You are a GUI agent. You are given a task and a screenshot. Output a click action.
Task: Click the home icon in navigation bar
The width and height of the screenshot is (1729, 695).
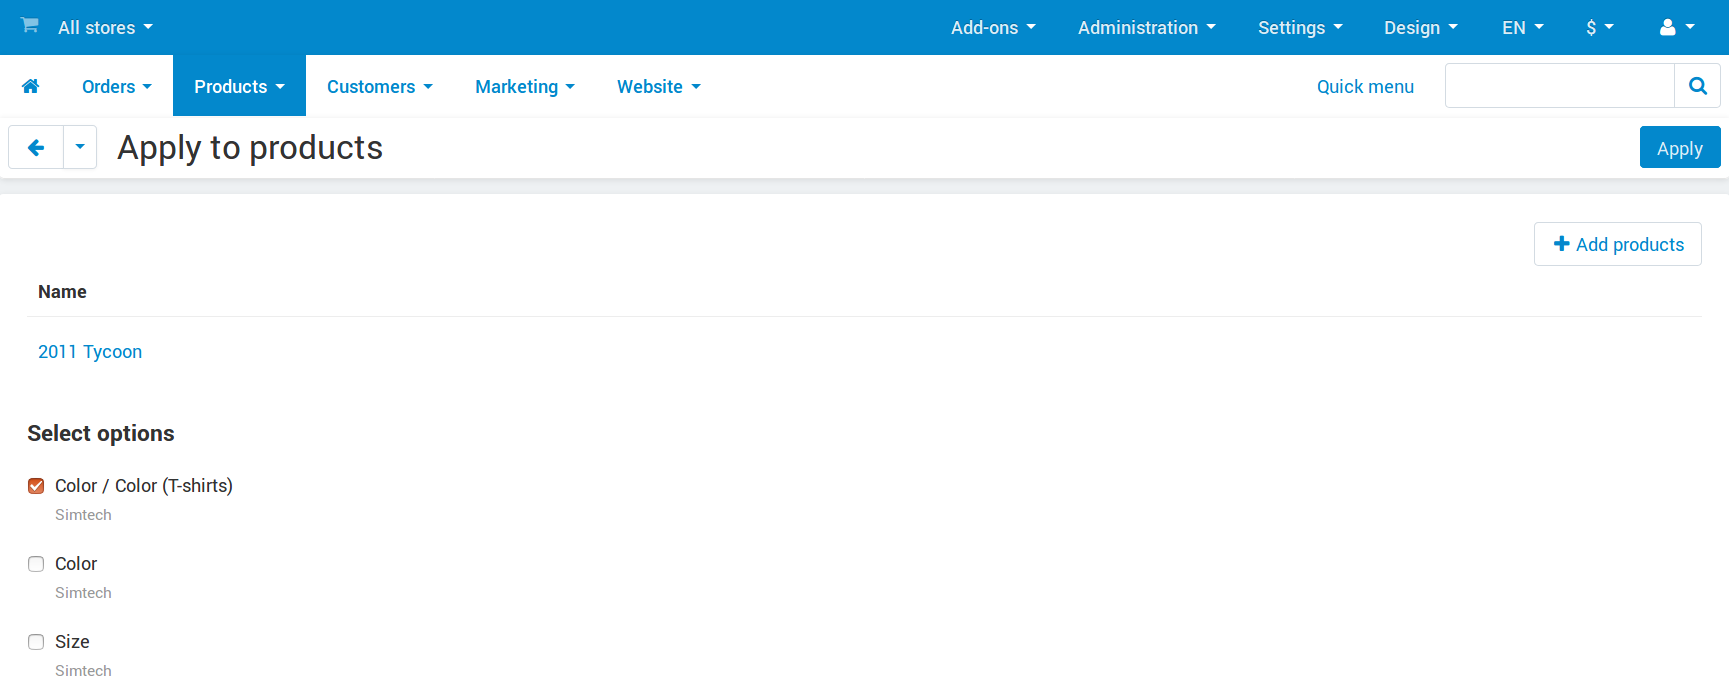tap(30, 86)
